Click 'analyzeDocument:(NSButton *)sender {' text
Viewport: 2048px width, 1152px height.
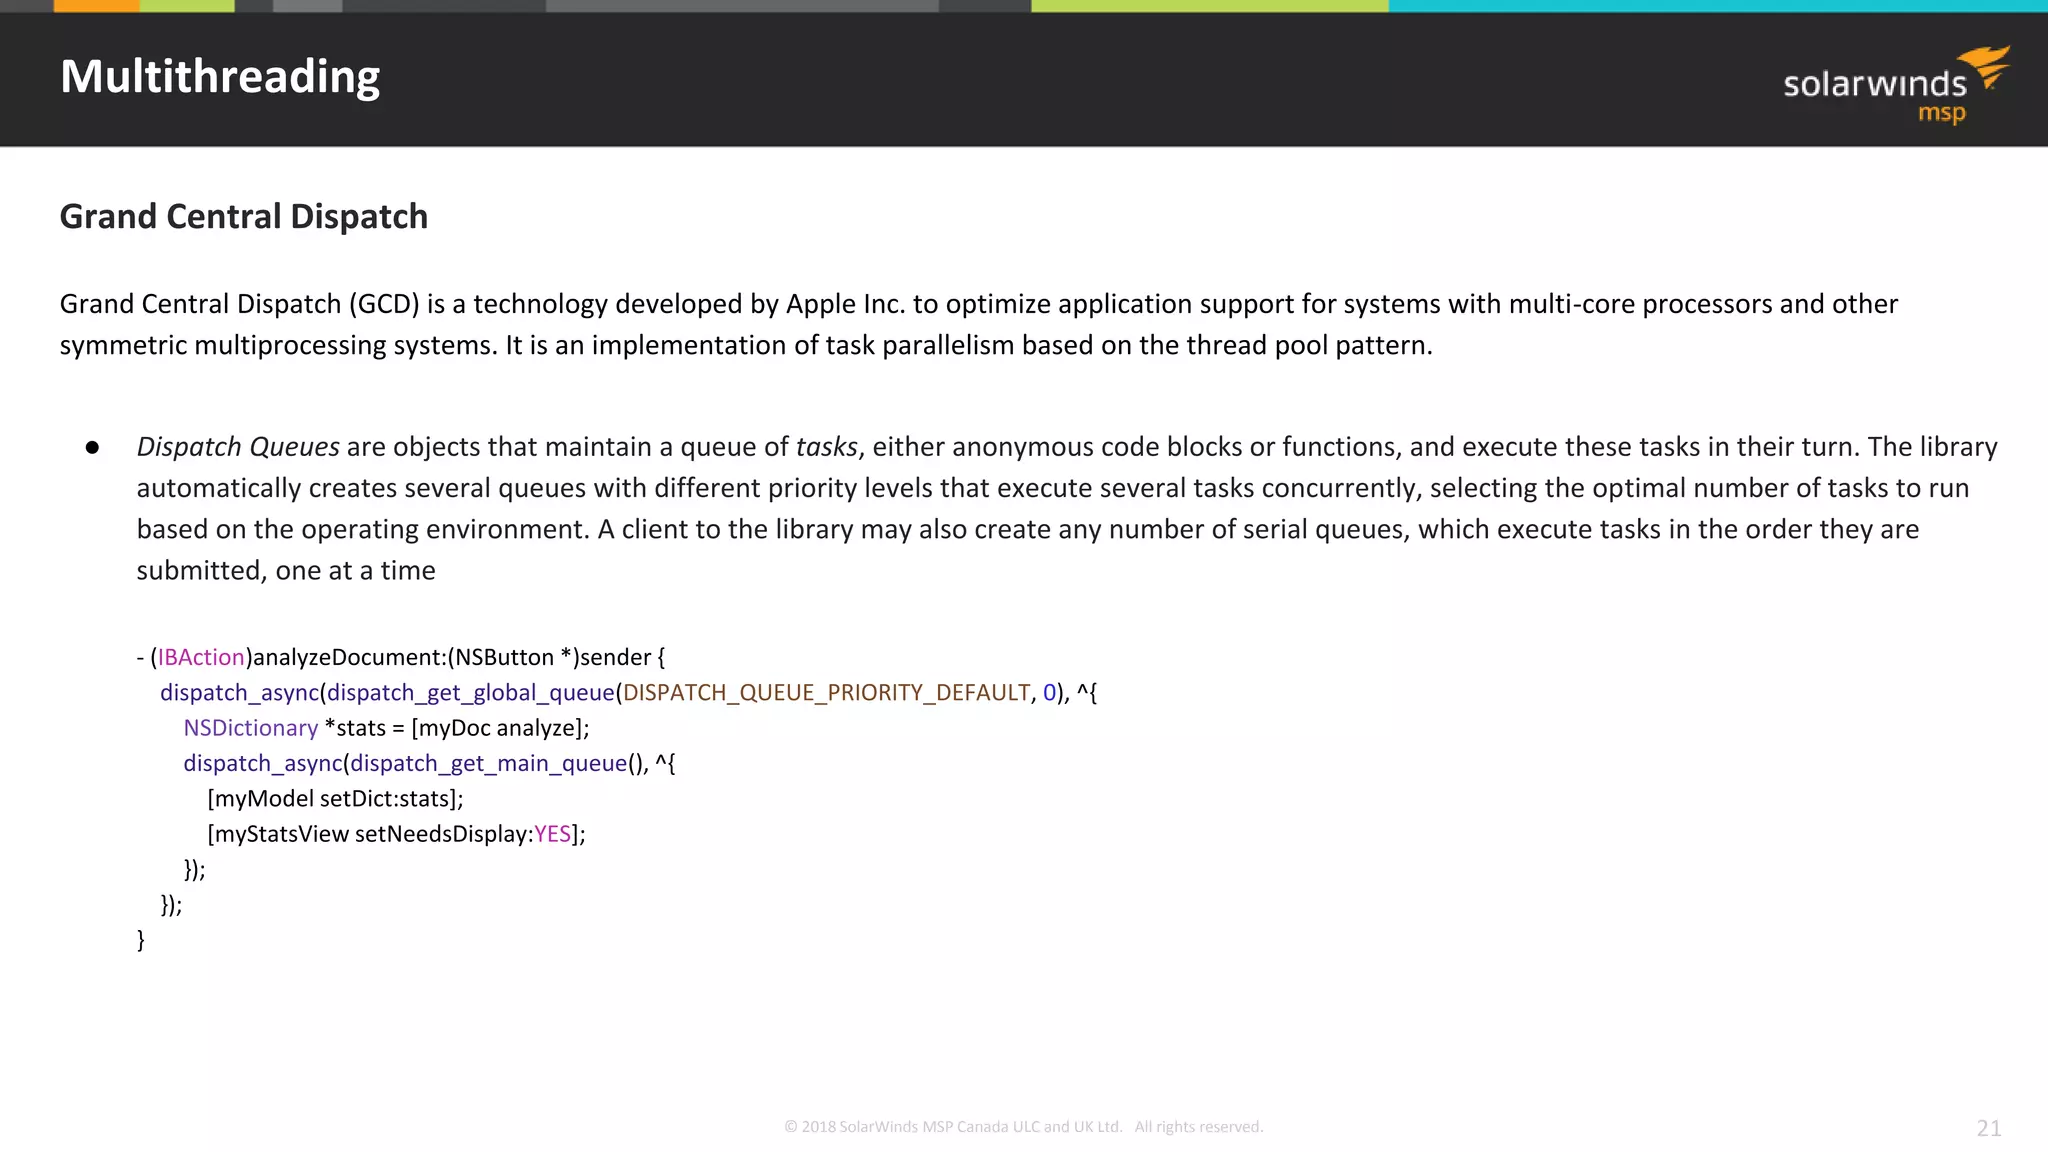pos(459,657)
